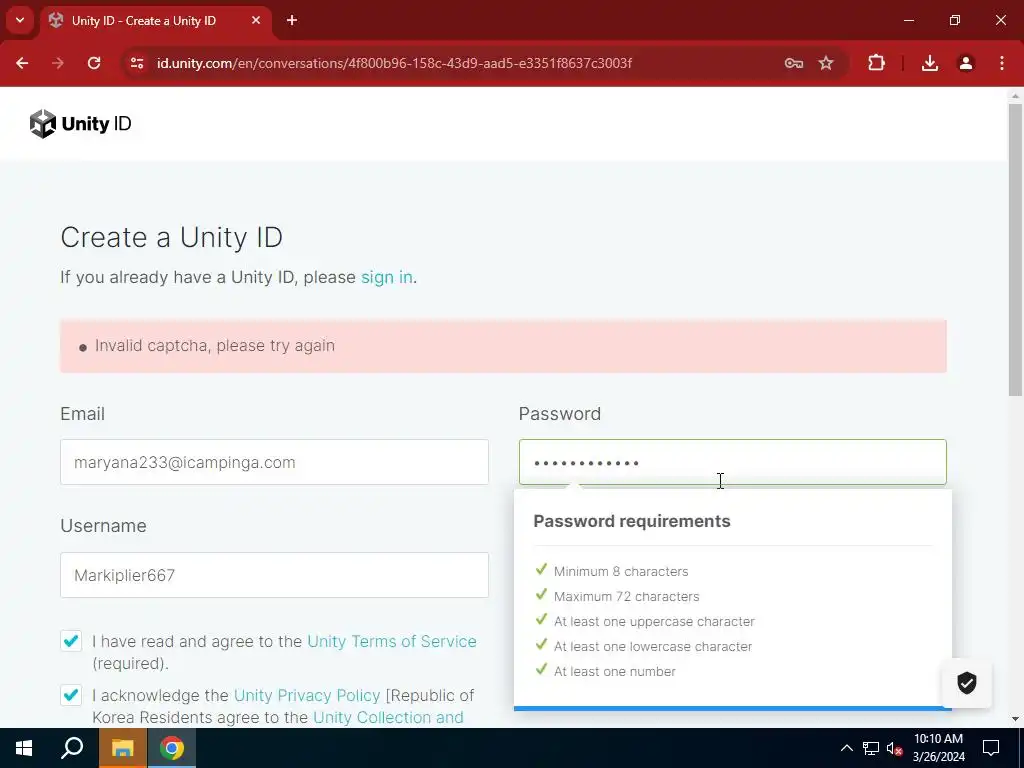Follow the sign in link

[387, 277]
